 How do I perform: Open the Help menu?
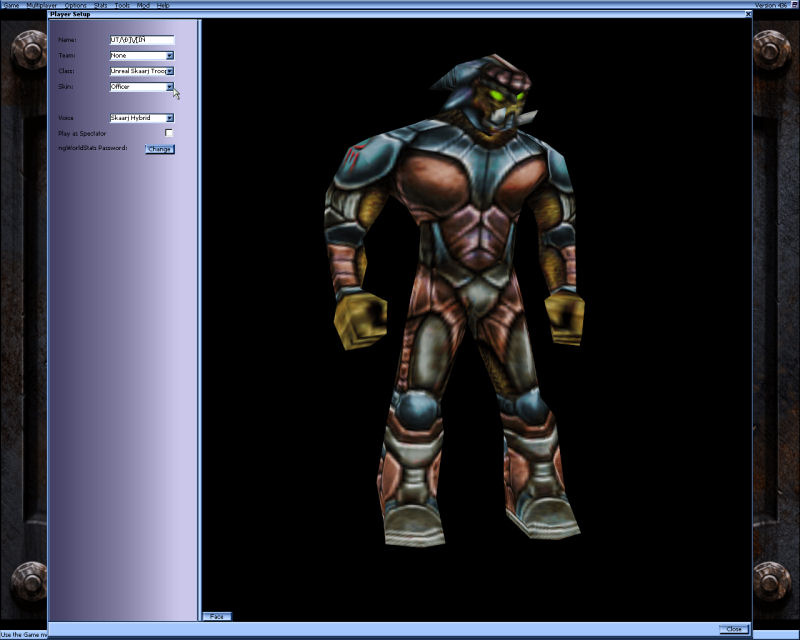point(162,4)
